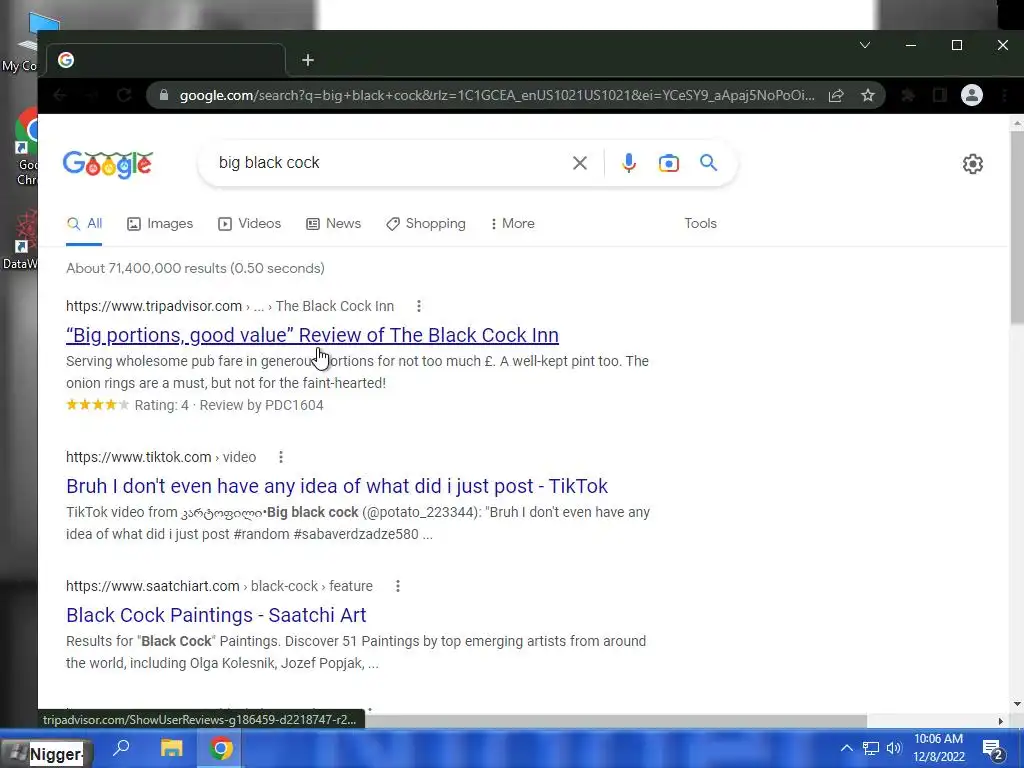
Task: Open network status tray icon
Action: [x=871, y=748]
